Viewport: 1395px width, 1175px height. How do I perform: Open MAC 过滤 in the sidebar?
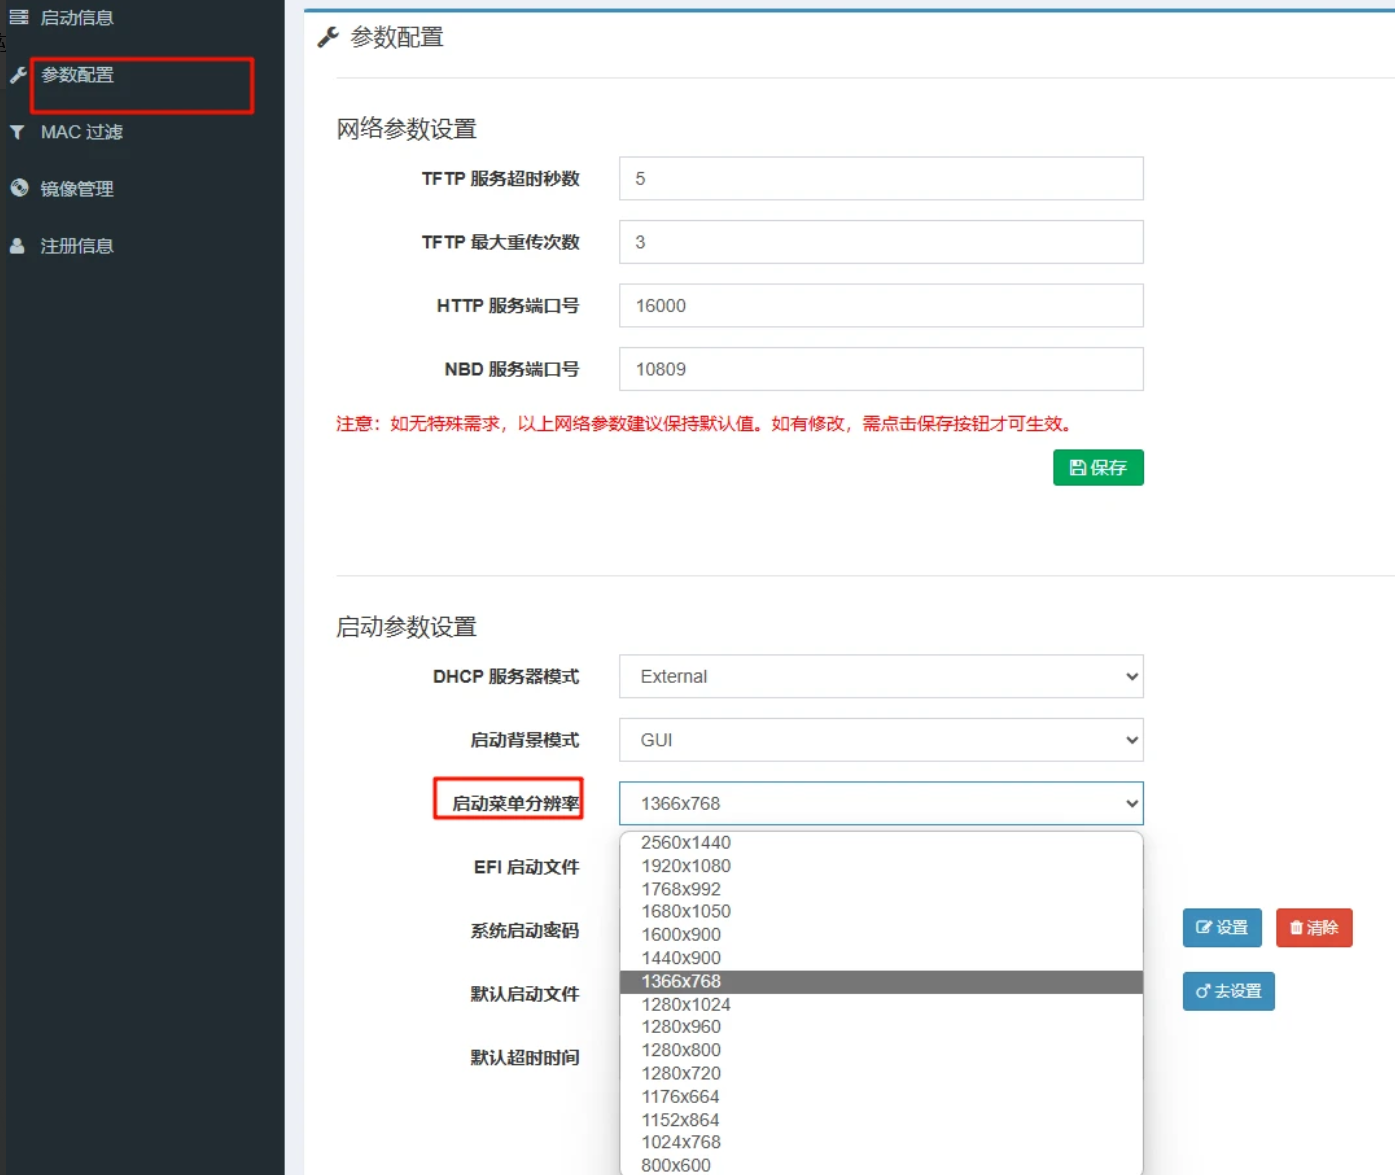click(81, 132)
